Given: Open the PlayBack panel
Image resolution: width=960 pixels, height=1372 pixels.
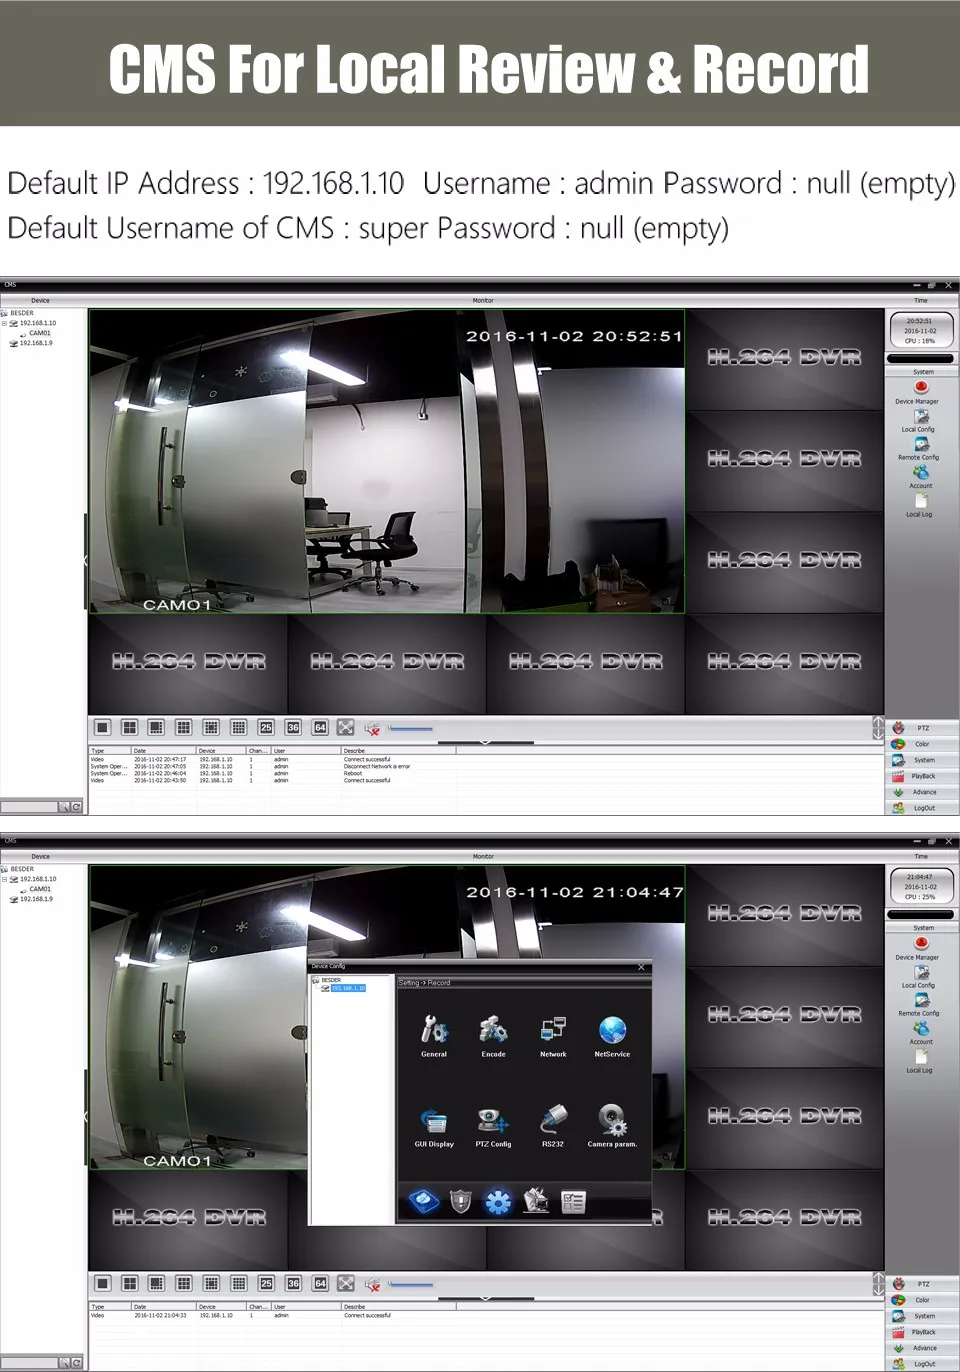Looking at the screenshot, I should point(921,776).
